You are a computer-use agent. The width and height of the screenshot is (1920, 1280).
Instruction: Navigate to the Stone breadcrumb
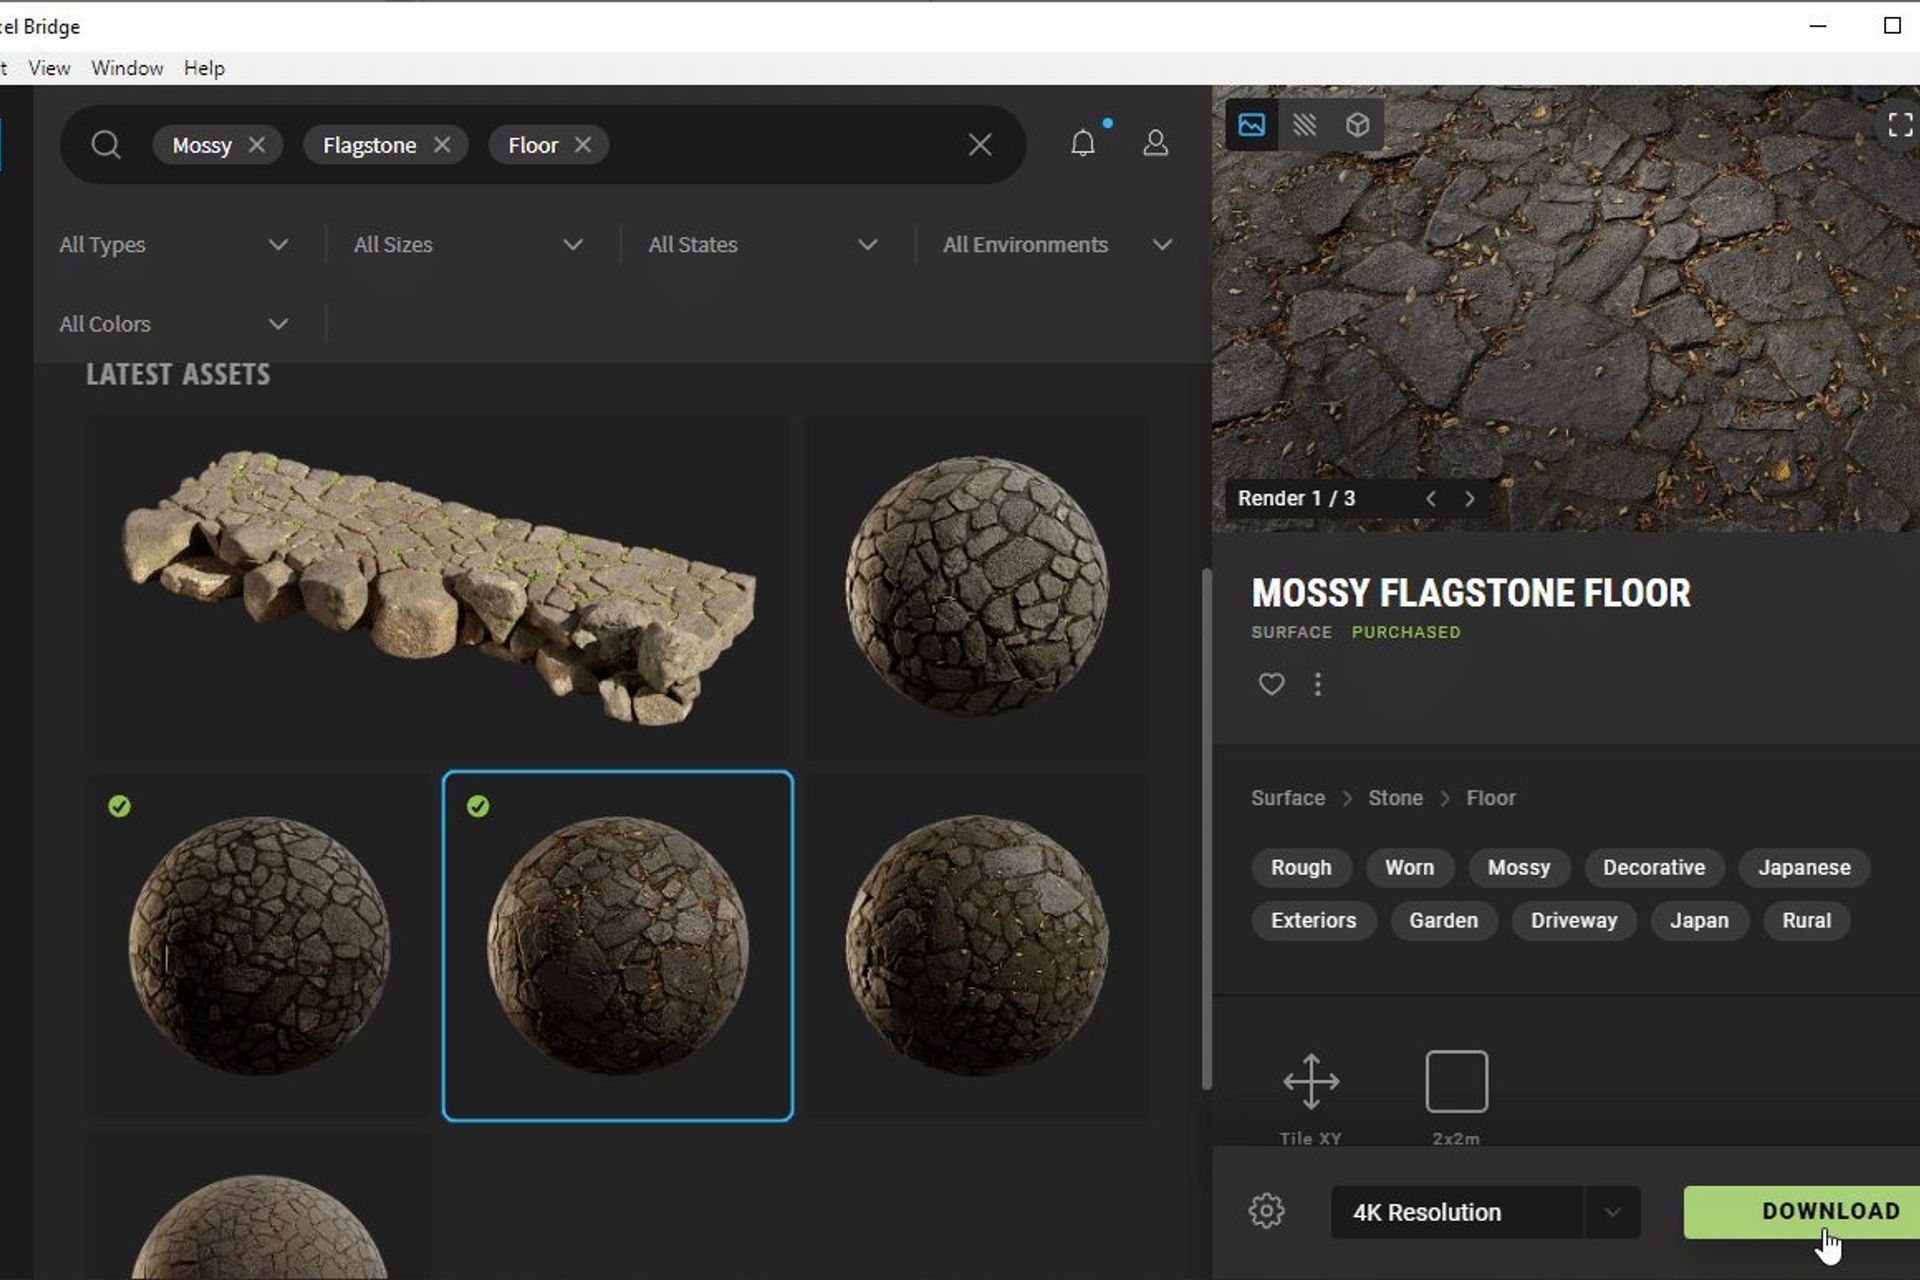click(1395, 798)
